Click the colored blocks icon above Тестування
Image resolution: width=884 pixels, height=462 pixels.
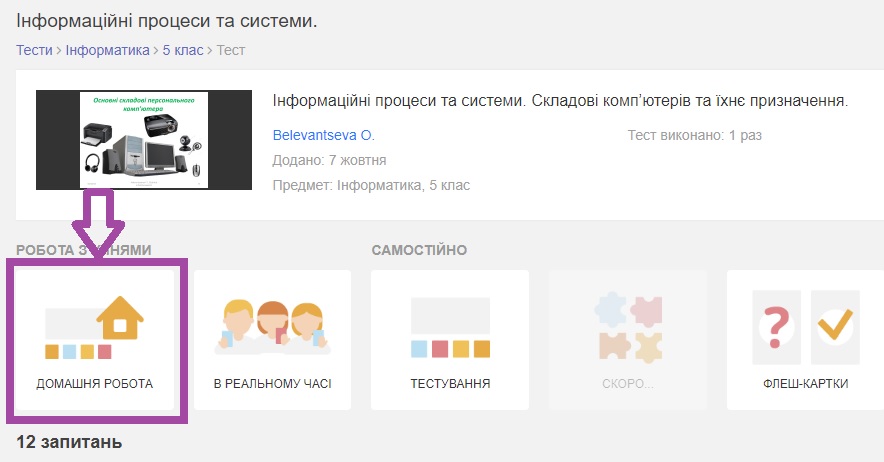pos(450,327)
